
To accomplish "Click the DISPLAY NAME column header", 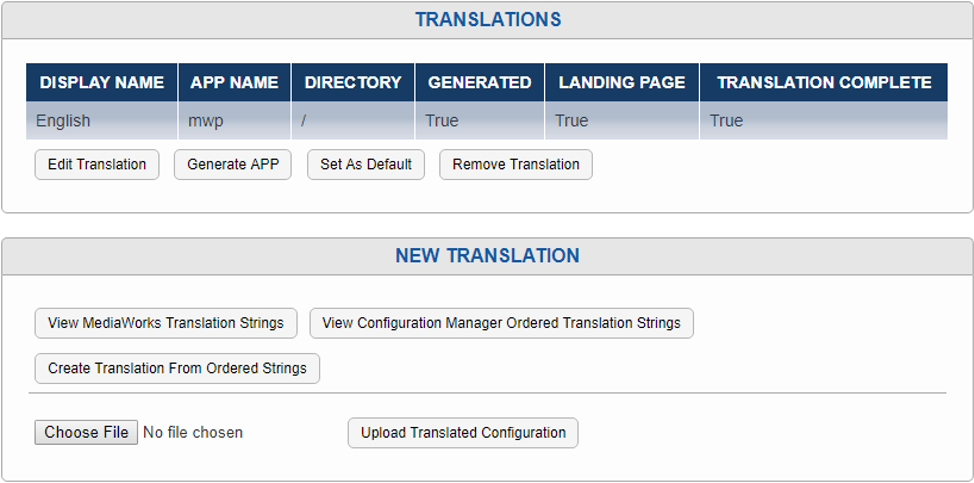I will [x=102, y=83].
